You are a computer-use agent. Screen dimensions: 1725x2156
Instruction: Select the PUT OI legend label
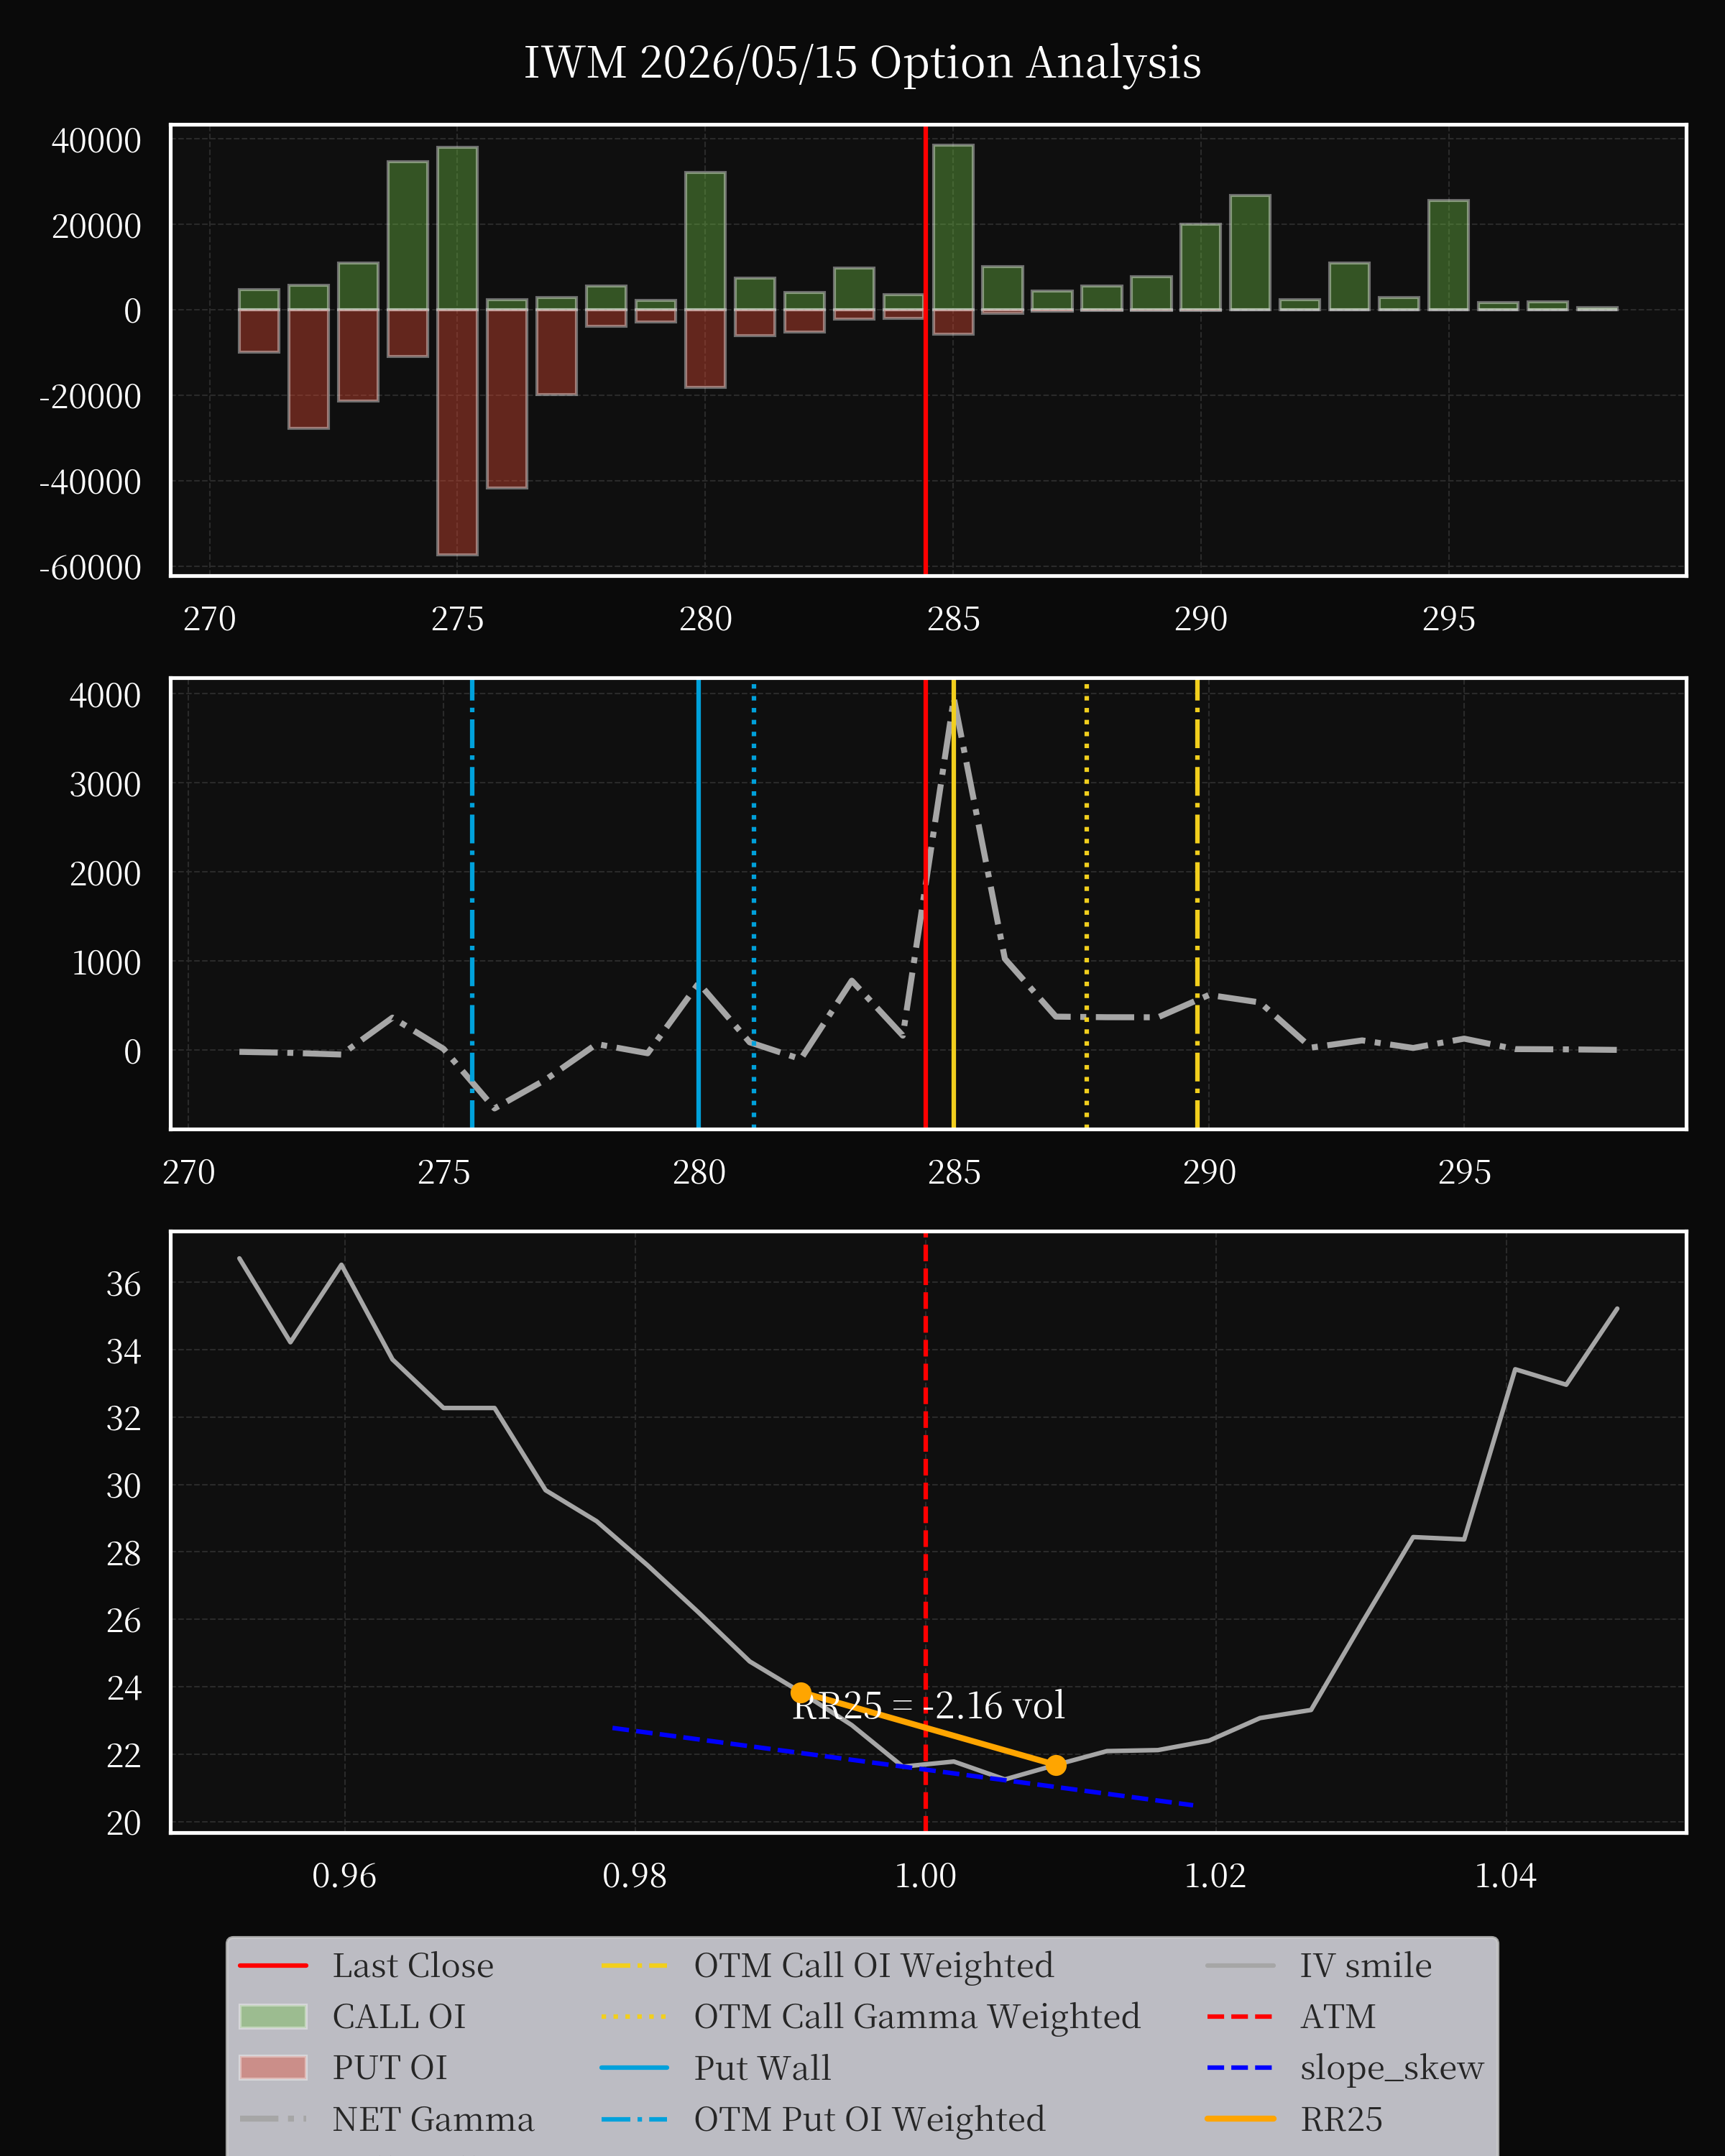pos(390,2068)
